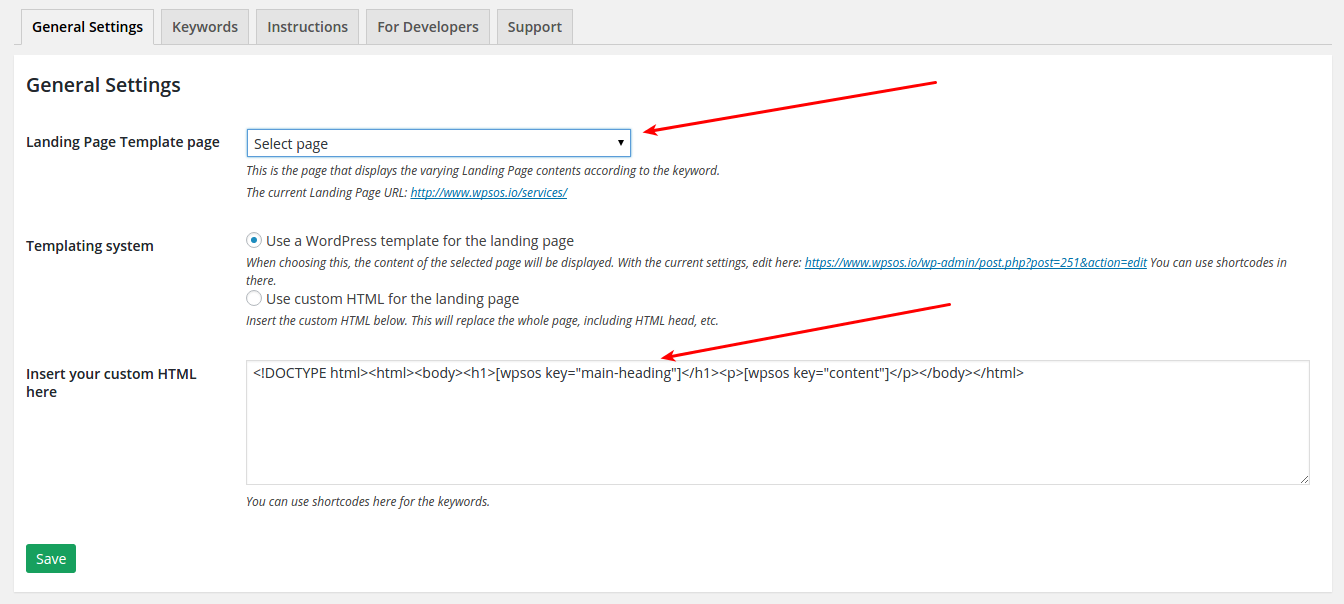Open the wpsos.io/services landing page link
Screen dimensions: 1344x604
point(489,192)
